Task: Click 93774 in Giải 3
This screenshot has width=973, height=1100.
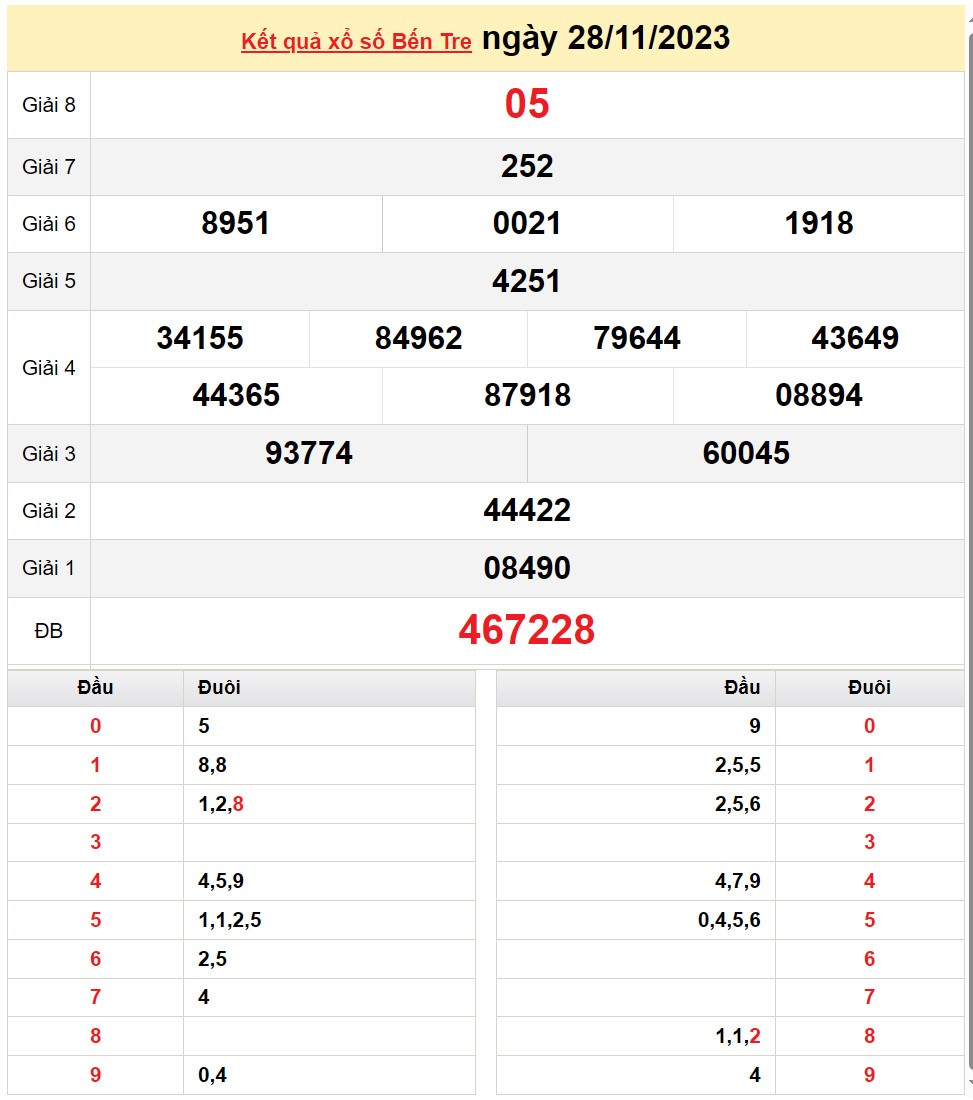Action: coord(307,453)
